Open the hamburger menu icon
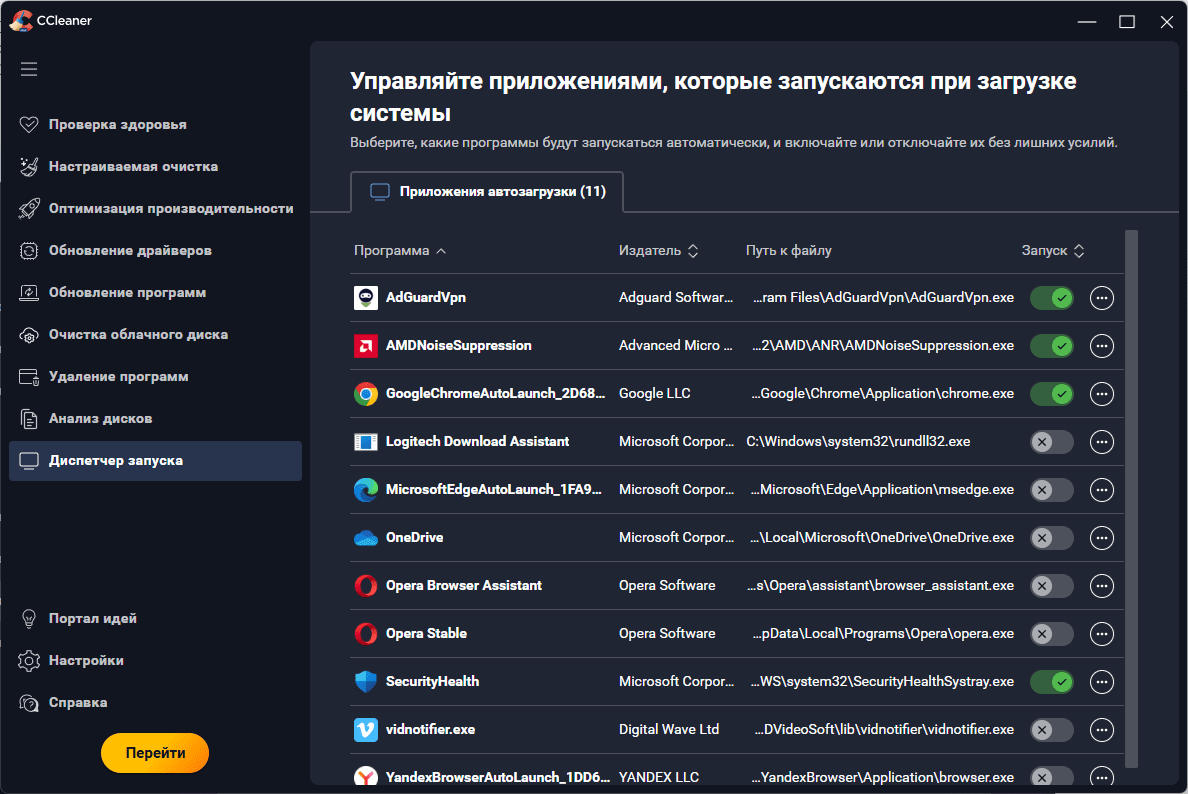This screenshot has height=794, width=1188. [x=29, y=69]
